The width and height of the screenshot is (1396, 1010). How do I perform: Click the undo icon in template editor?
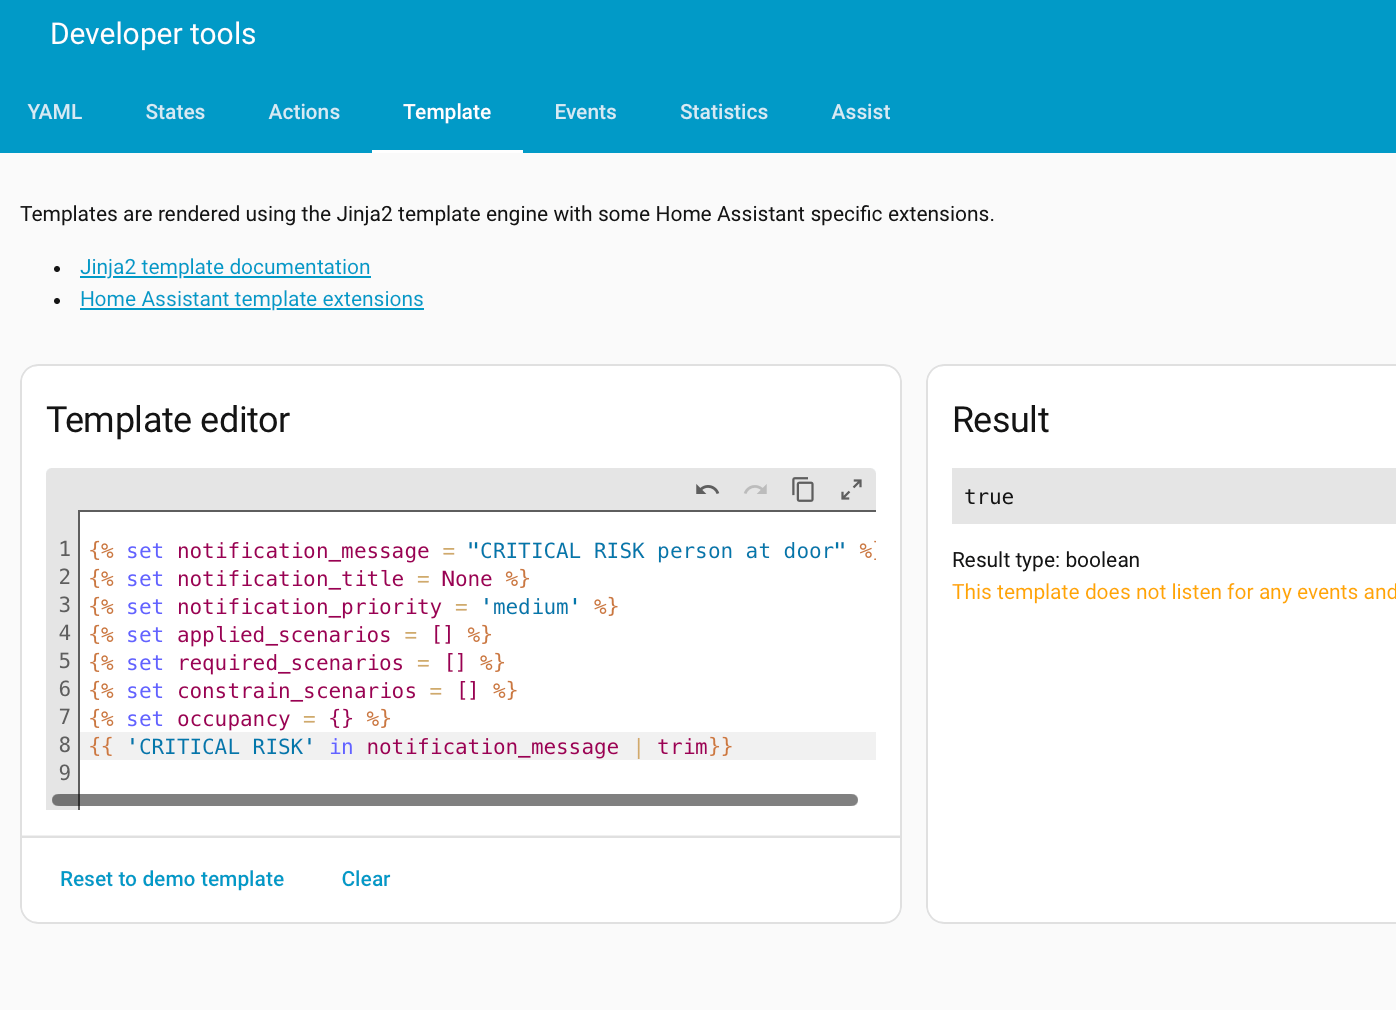[707, 490]
